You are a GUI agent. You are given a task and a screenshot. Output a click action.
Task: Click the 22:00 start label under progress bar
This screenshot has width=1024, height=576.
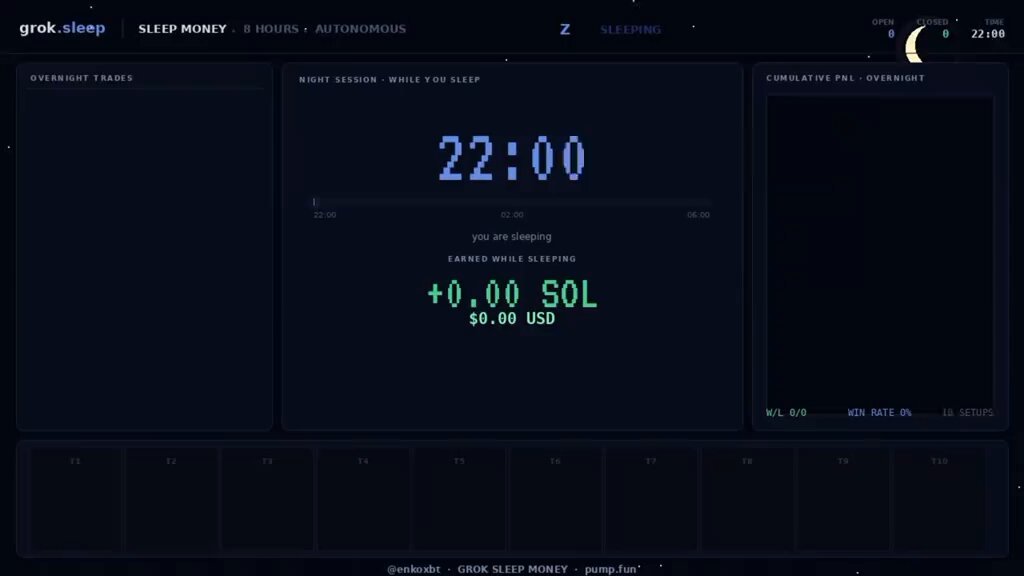(x=325, y=215)
